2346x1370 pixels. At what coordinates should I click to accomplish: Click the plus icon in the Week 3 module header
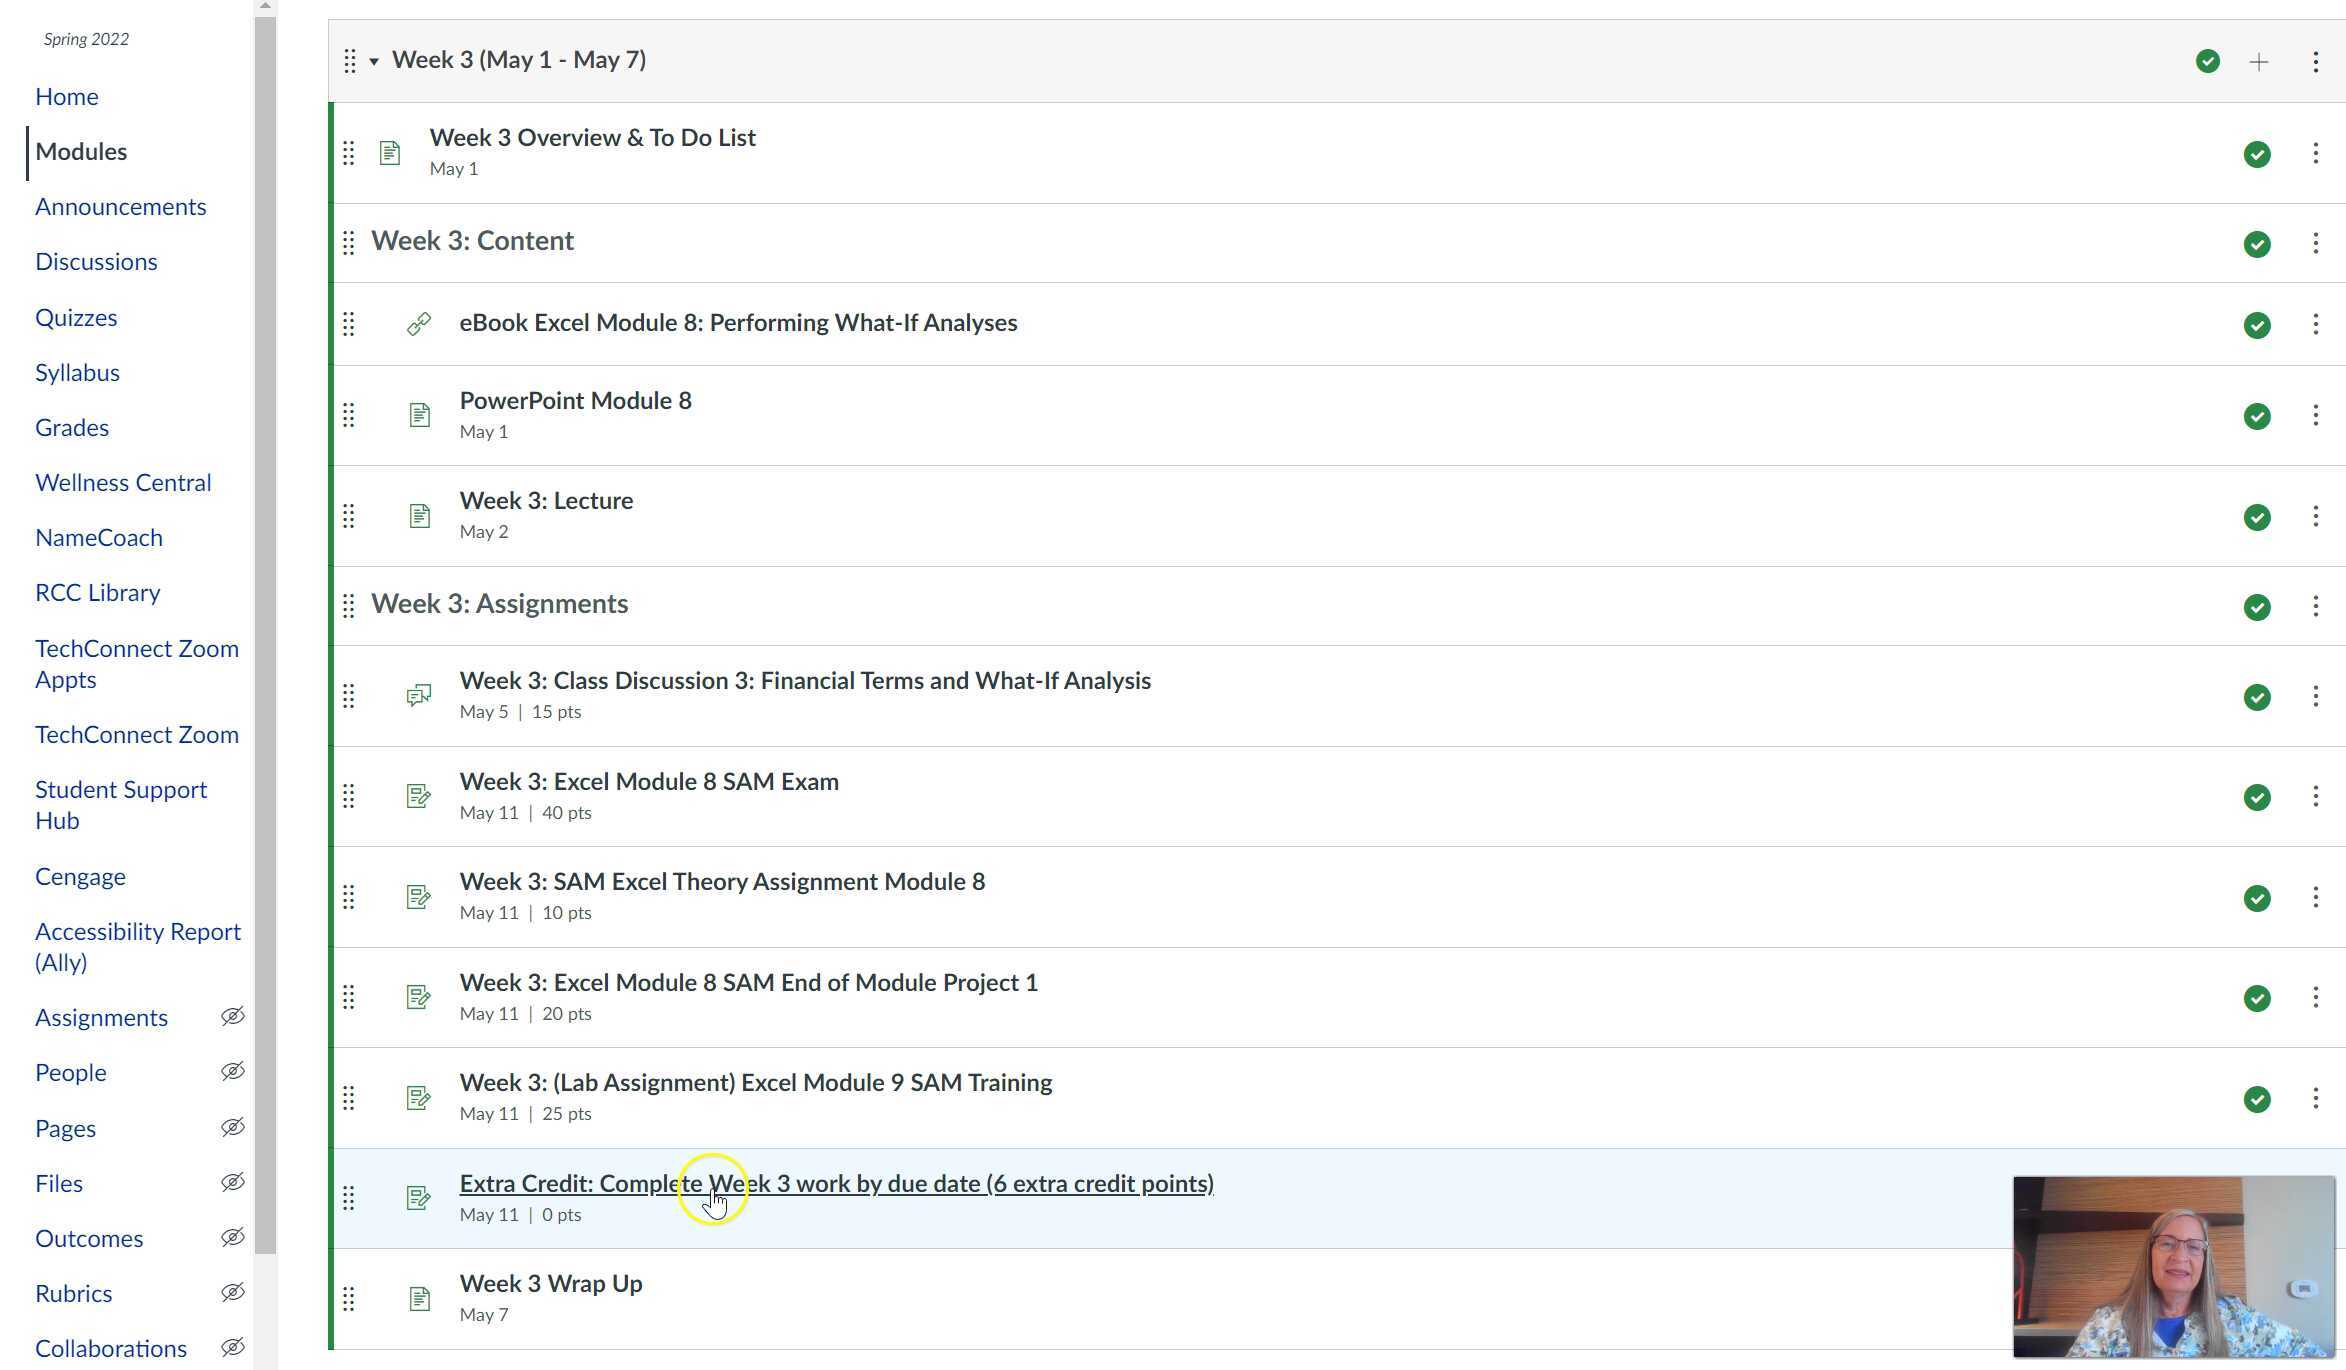pyautogui.click(x=2258, y=62)
